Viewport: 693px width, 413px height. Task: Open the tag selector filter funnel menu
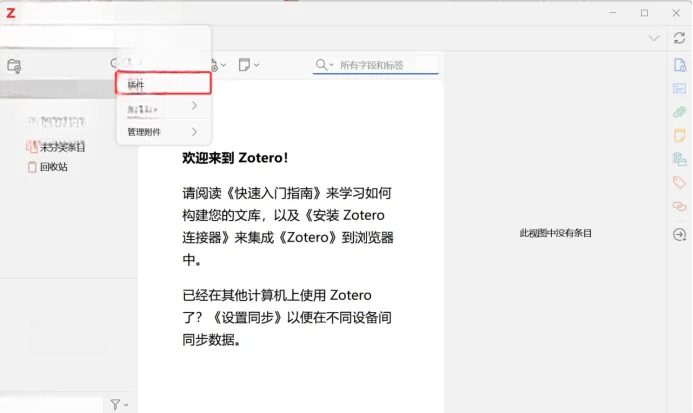tap(118, 404)
